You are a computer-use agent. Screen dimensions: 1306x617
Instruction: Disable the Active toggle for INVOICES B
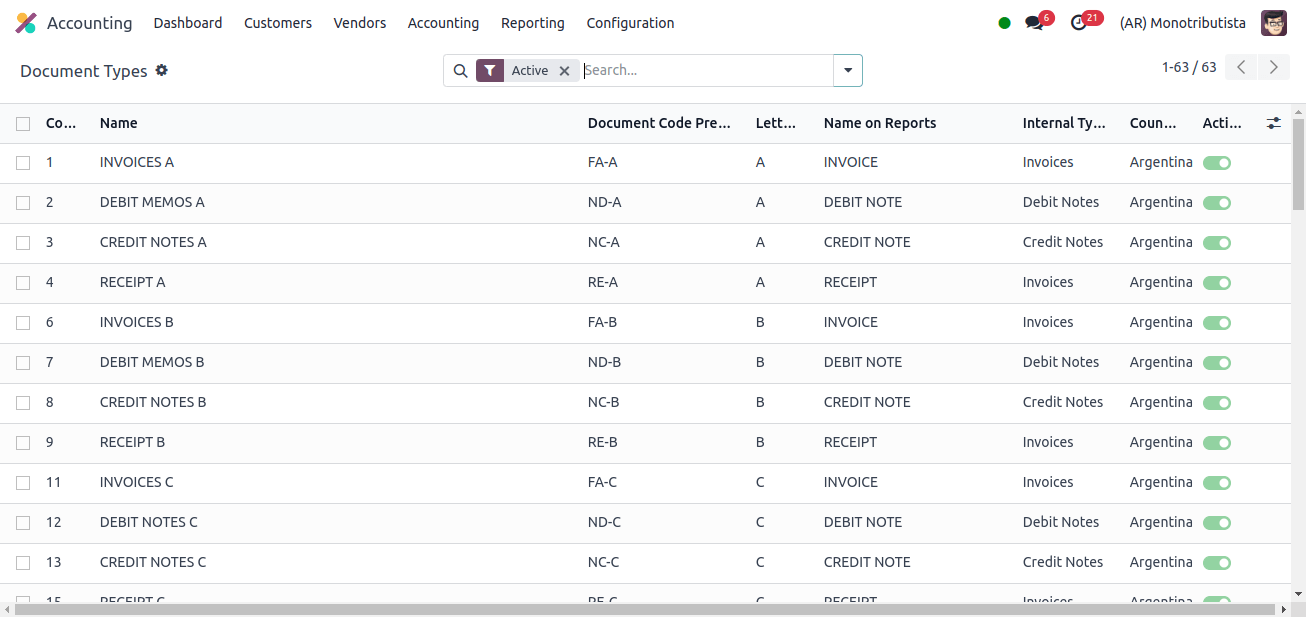pyautogui.click(x=1216, y=323)
